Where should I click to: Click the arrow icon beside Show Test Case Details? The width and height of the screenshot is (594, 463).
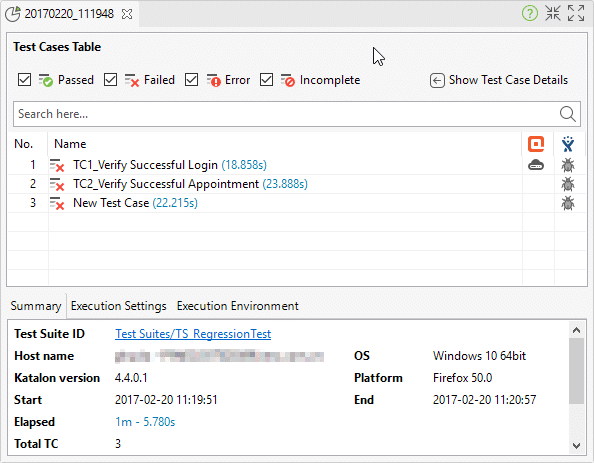point(437,81)
